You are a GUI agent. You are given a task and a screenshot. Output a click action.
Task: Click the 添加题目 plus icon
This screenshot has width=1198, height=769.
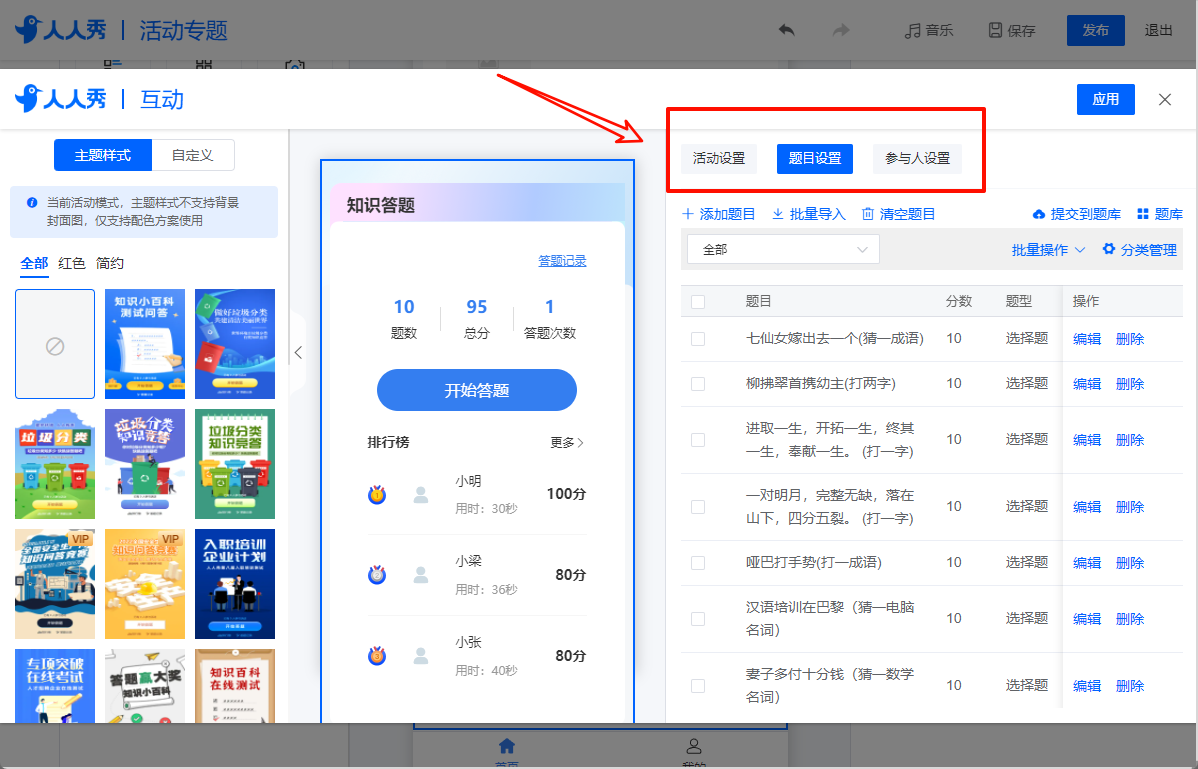click(688, 214)
